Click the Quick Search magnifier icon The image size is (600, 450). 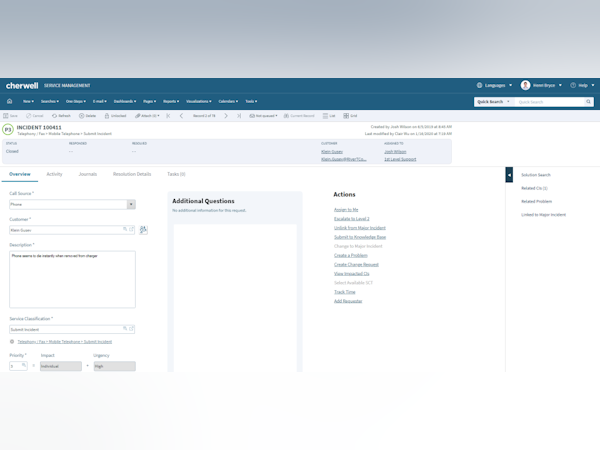589,102
